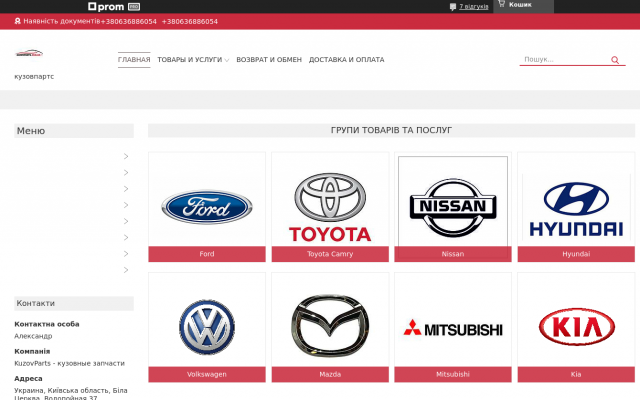Click the search magnifier icon
Image resolution: width=640 pixels, height=400 pixels.
point(615,60)
